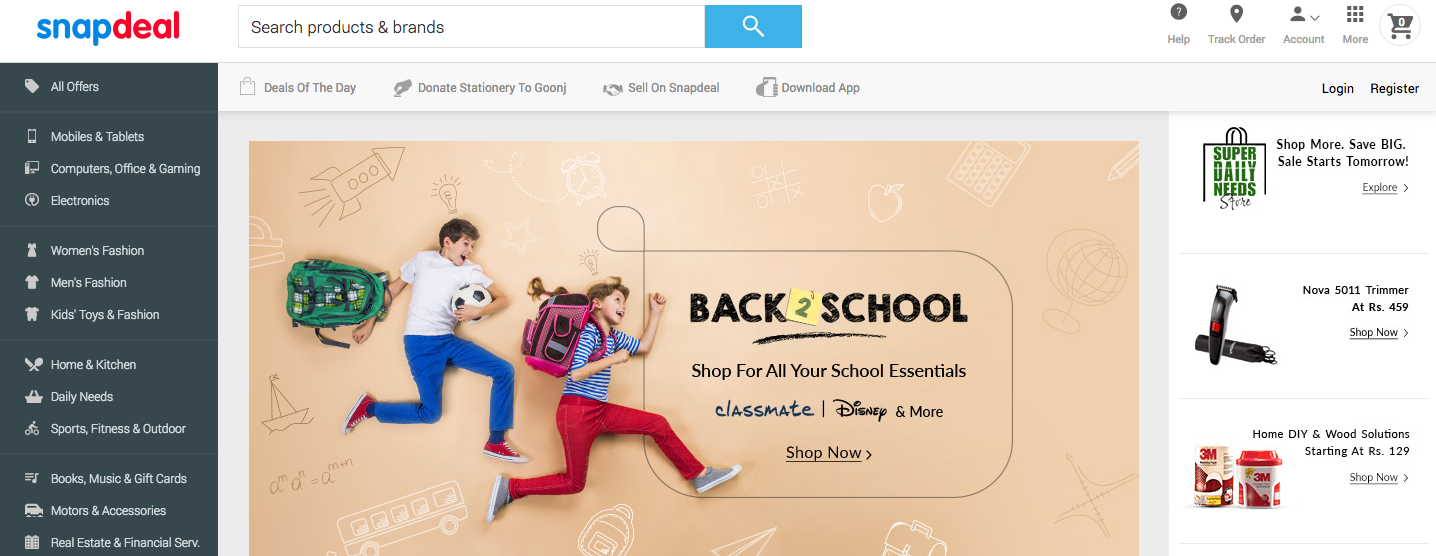Click the Snapdeal logo
This screenshot has width=1436, height=556.
click(x=108, y=27)
